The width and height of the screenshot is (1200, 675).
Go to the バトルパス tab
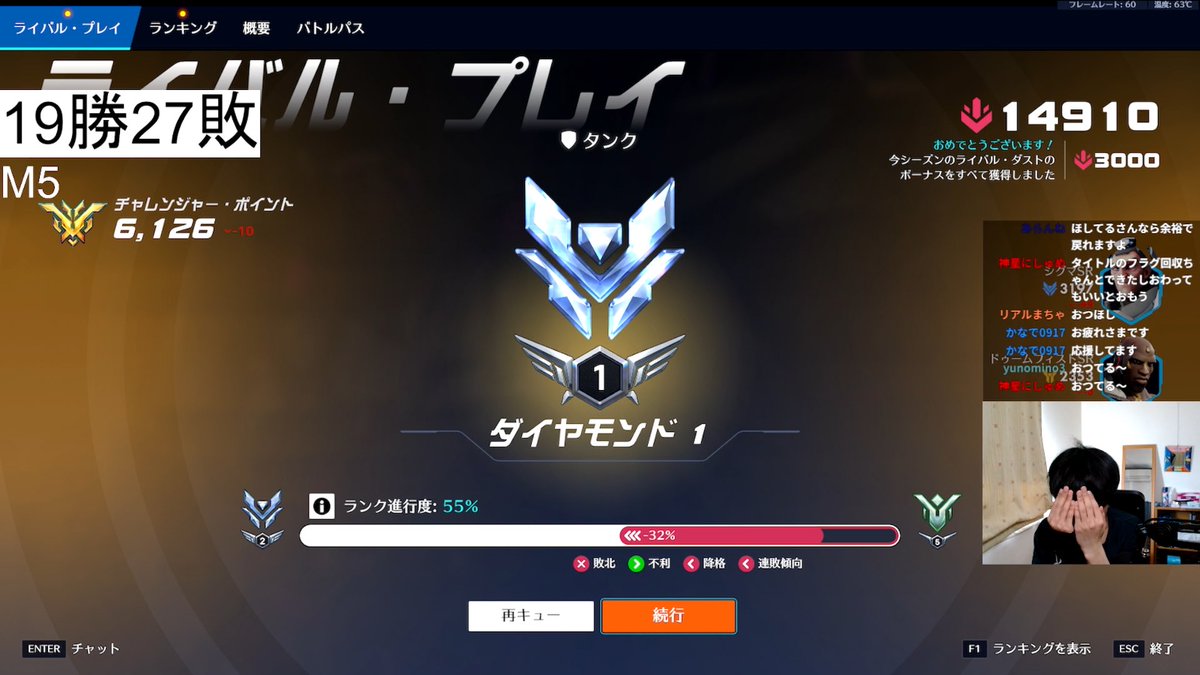pos(330,28)
